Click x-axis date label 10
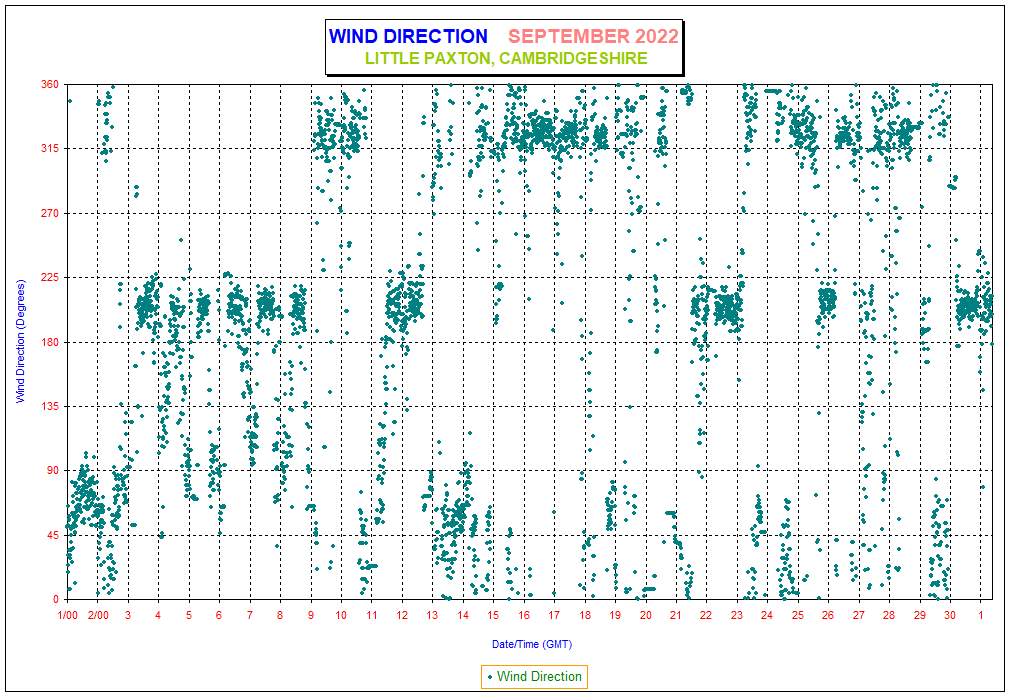 (341, 616)
